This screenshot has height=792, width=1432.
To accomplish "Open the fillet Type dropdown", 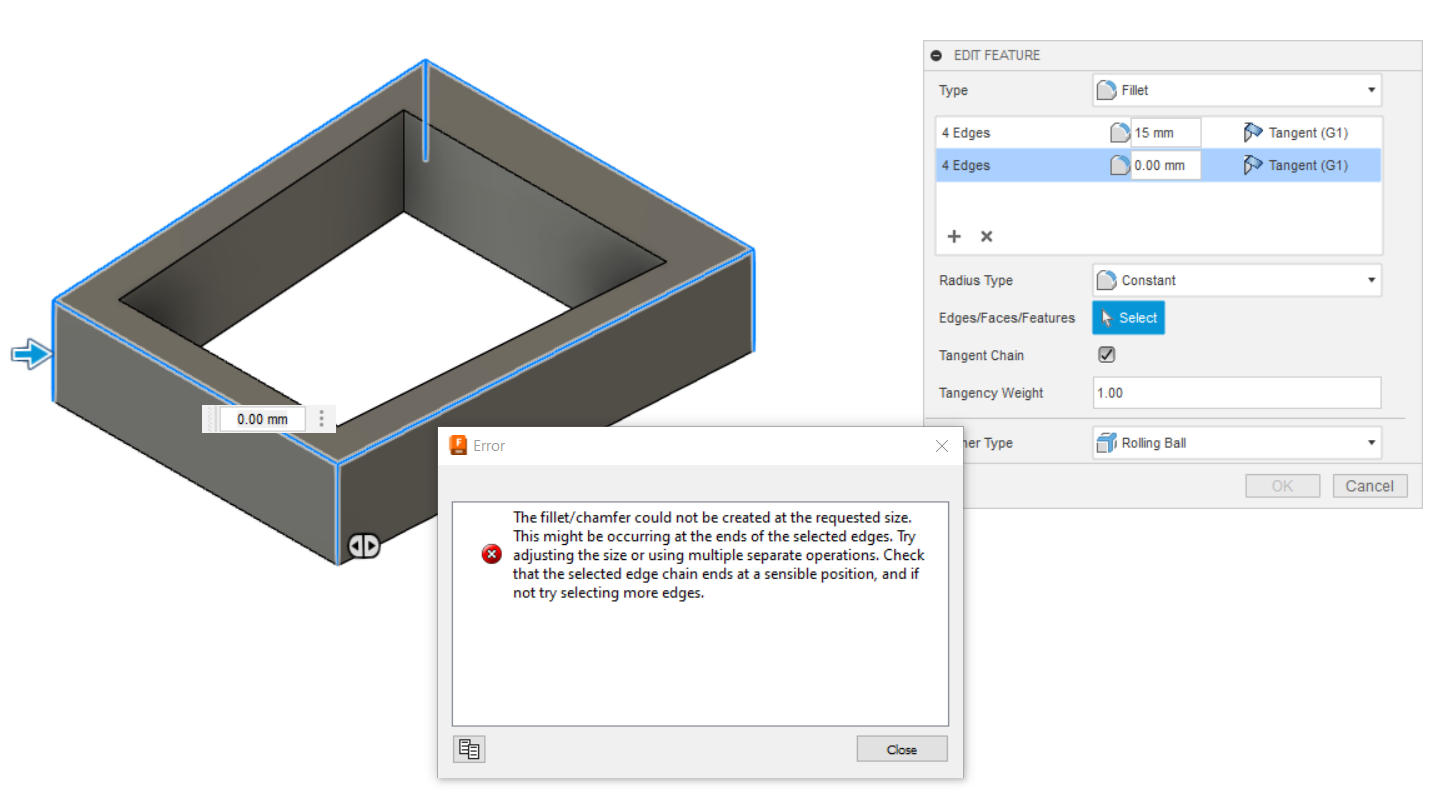I will (x=1236, y=90).
